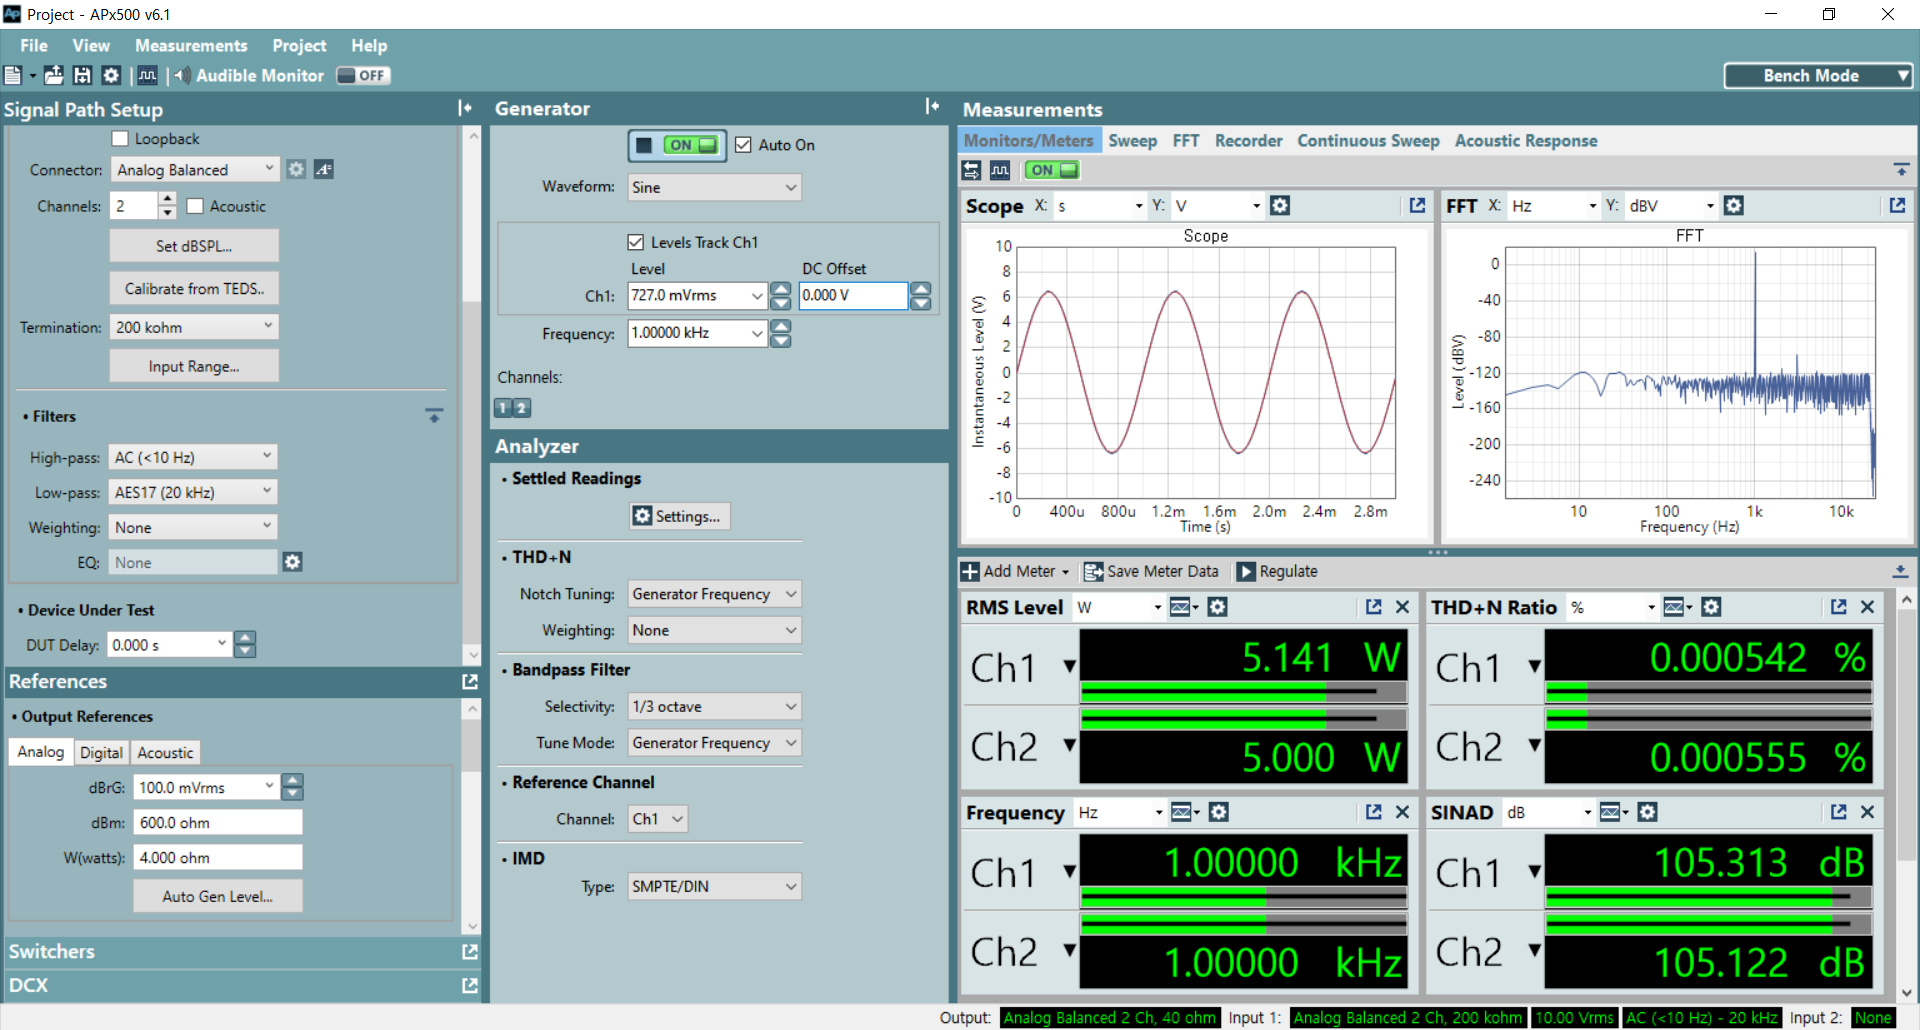Pin the Generator panel
Image resolution: width=1920 pixels, height=1030 pixels.
click(932, 106)
